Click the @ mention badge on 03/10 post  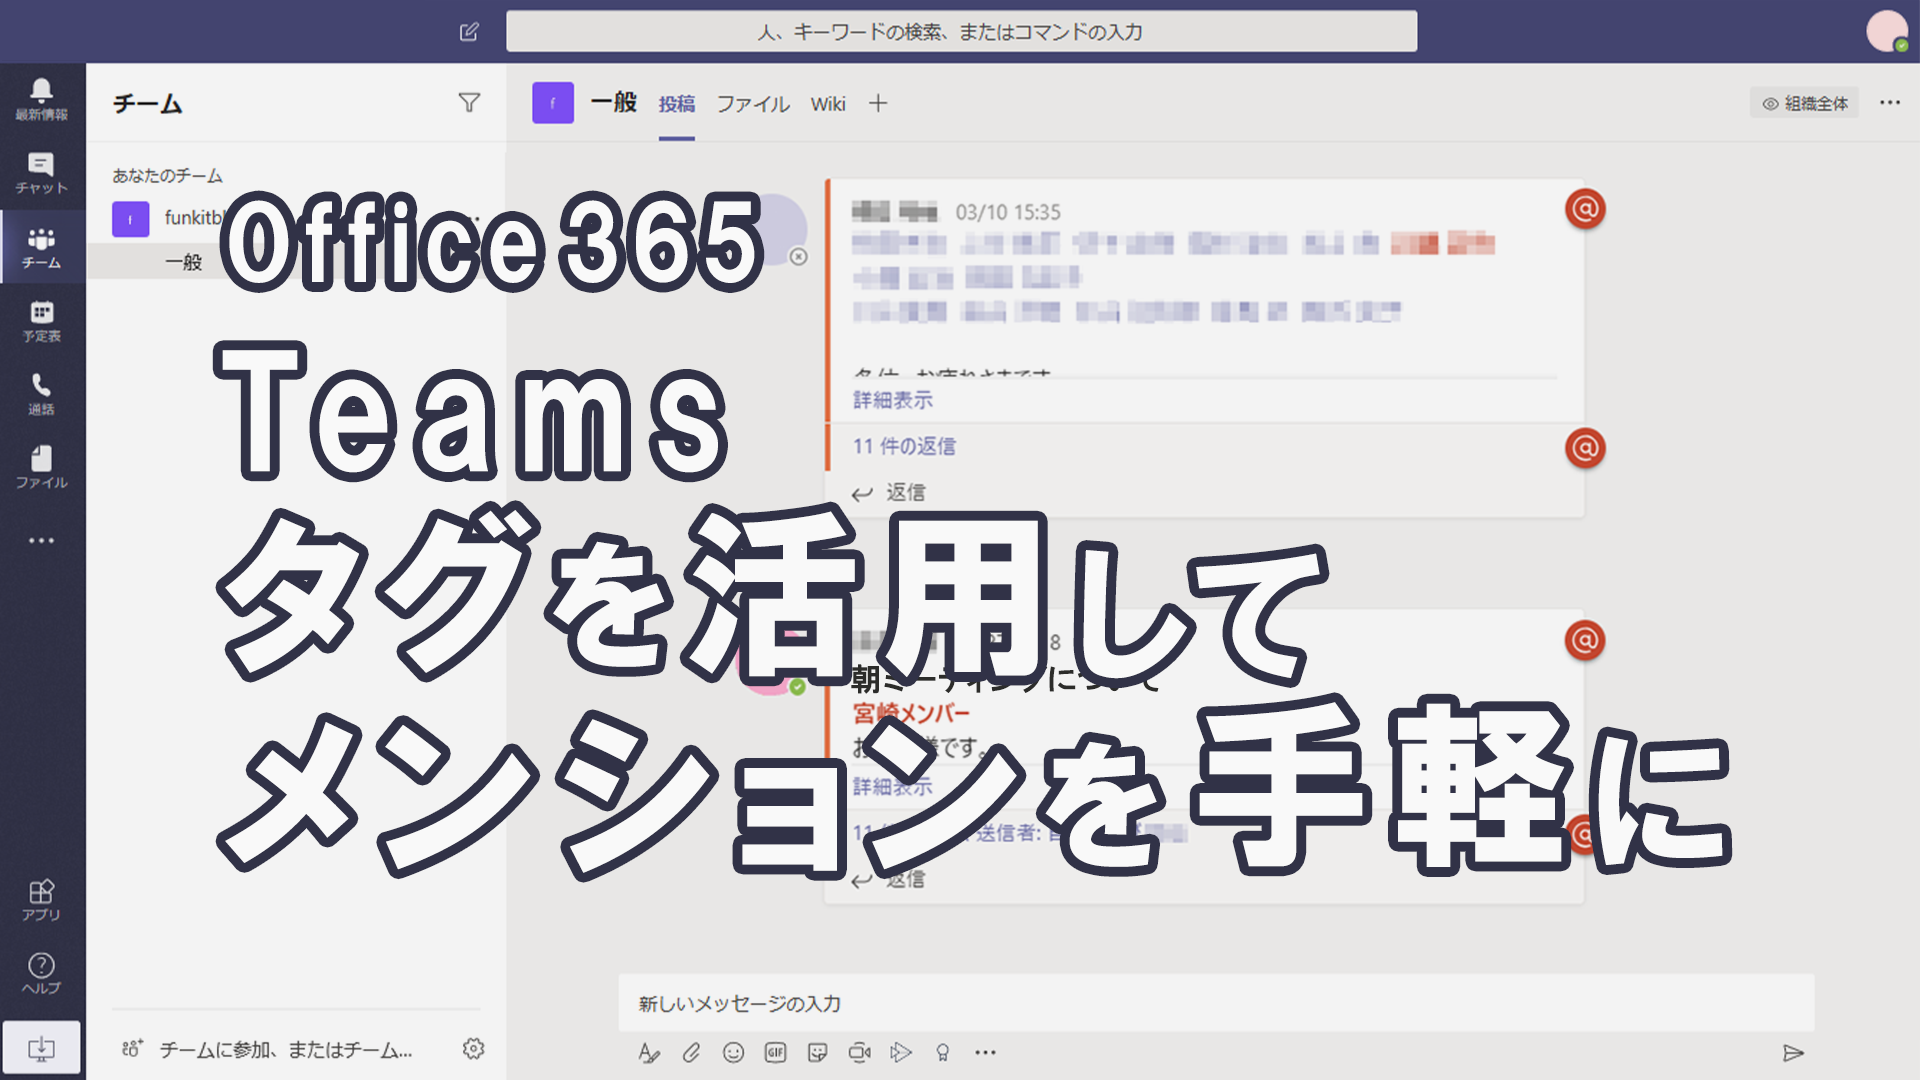coord(1585,209)
